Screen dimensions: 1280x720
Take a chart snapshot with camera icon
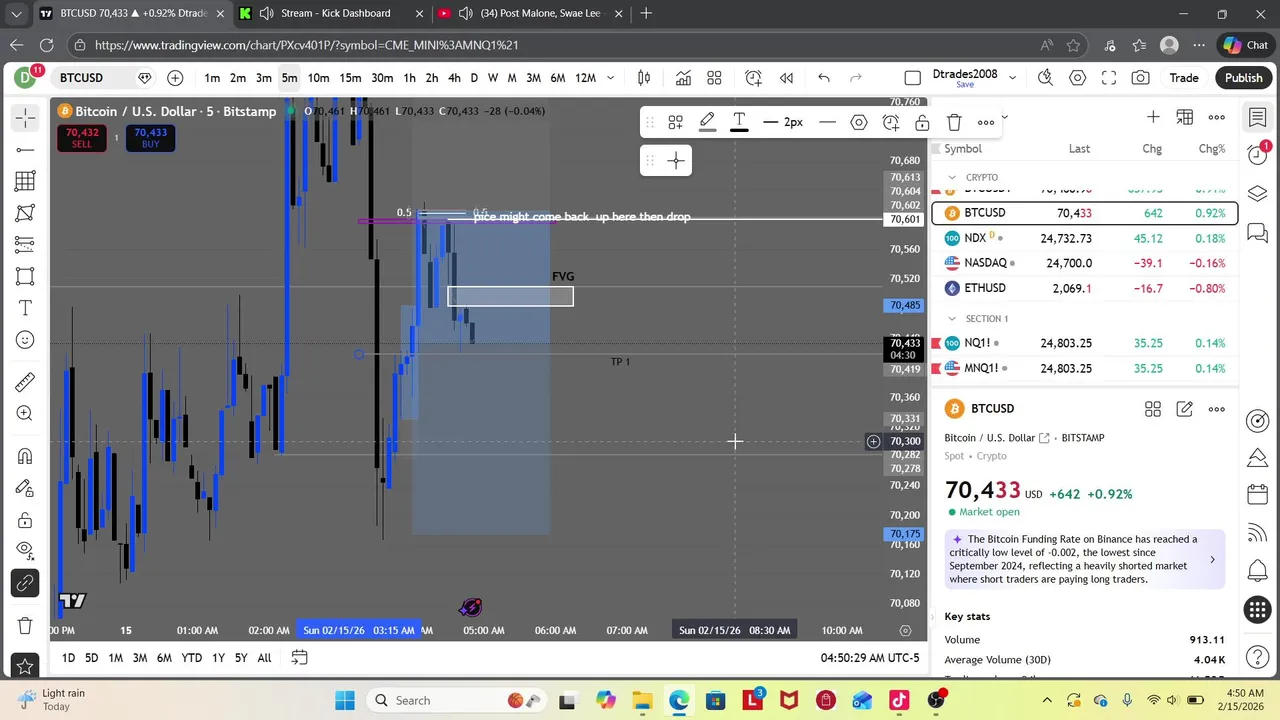1141,78
